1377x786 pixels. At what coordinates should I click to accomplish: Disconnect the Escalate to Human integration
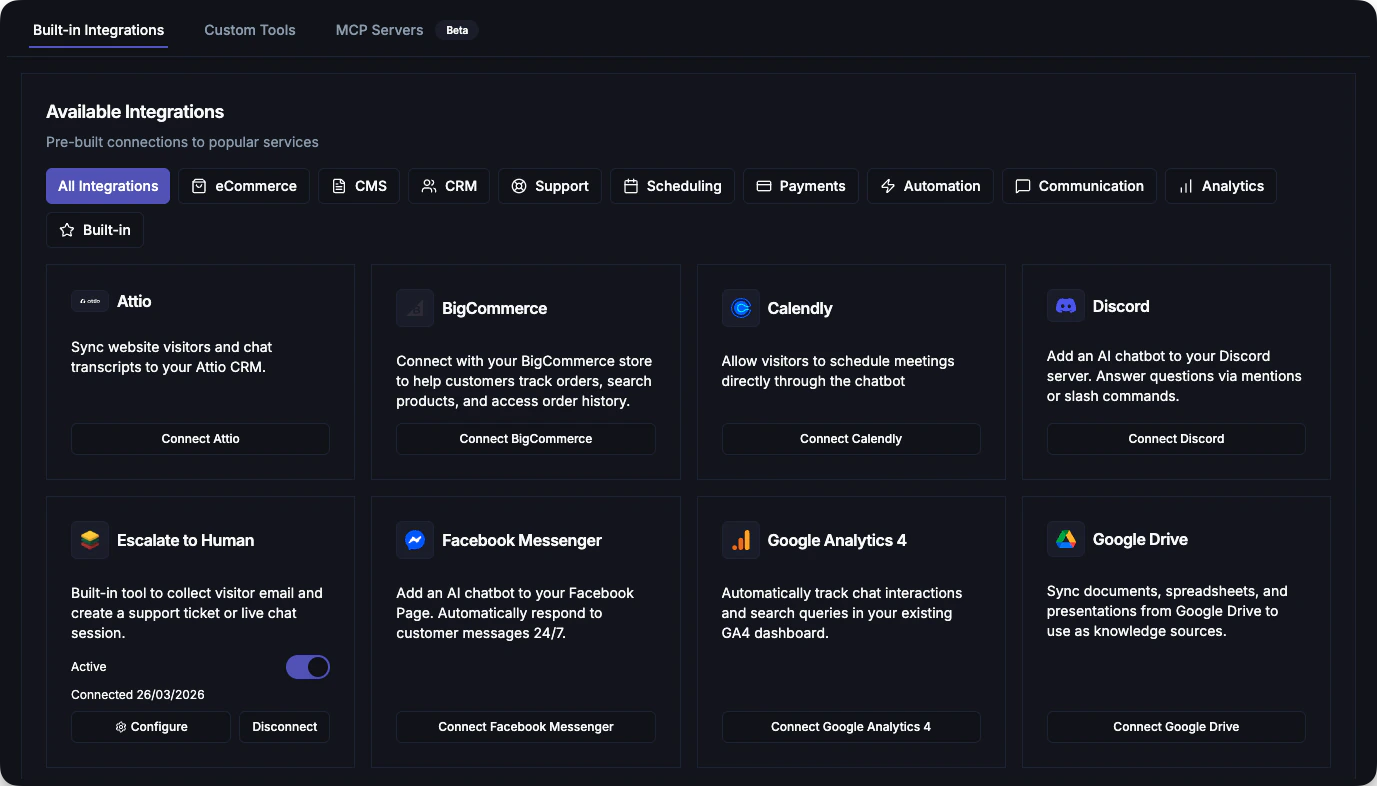point(284,727)
